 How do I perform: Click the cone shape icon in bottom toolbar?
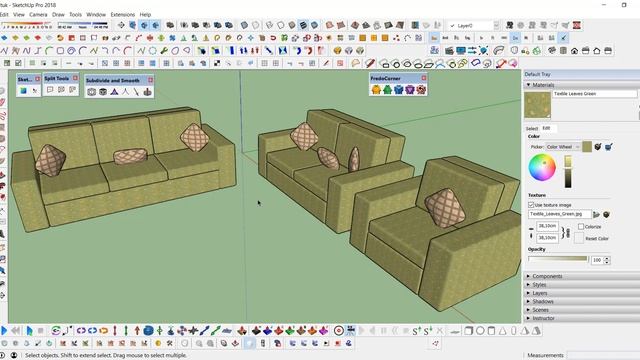point(502,331)
